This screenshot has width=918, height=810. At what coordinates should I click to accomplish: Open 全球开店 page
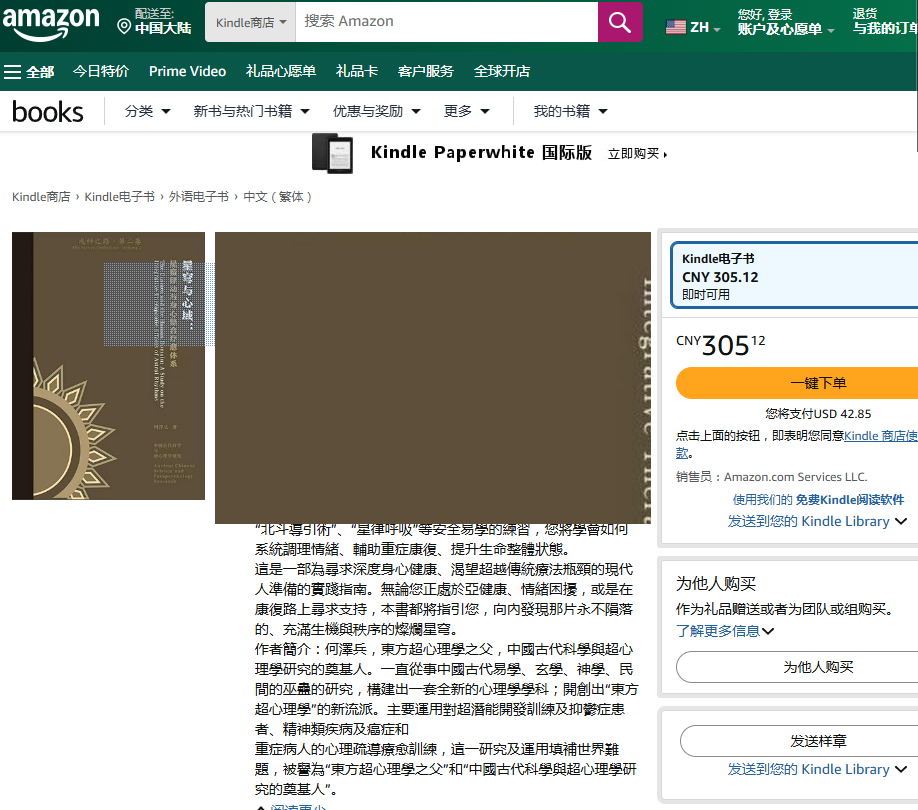click(502, 71)
